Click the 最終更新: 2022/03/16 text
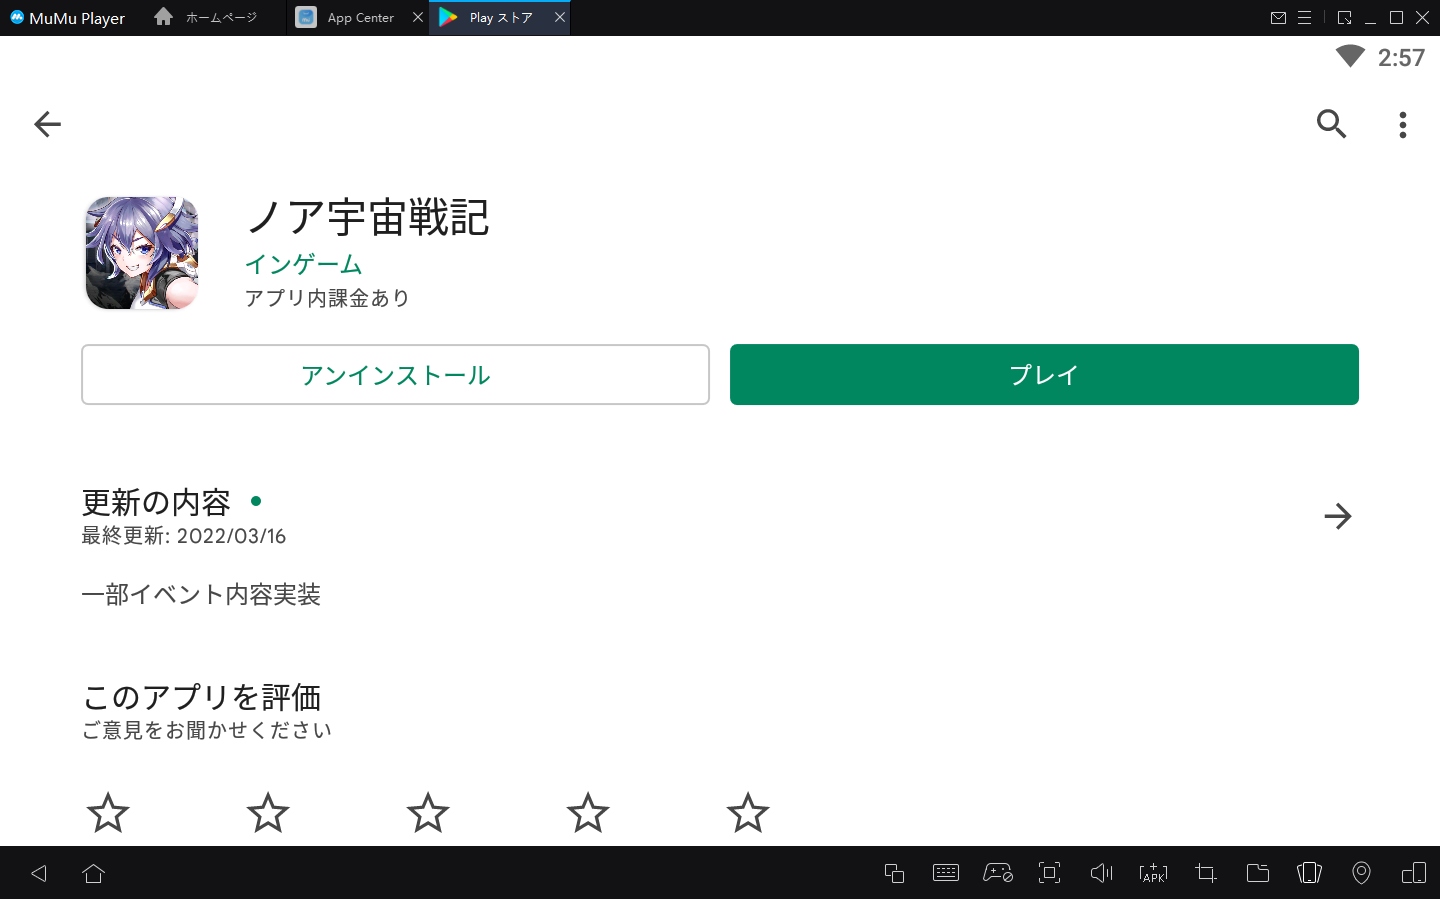This screenshot has width=1440, height=899. coord(184,536)
